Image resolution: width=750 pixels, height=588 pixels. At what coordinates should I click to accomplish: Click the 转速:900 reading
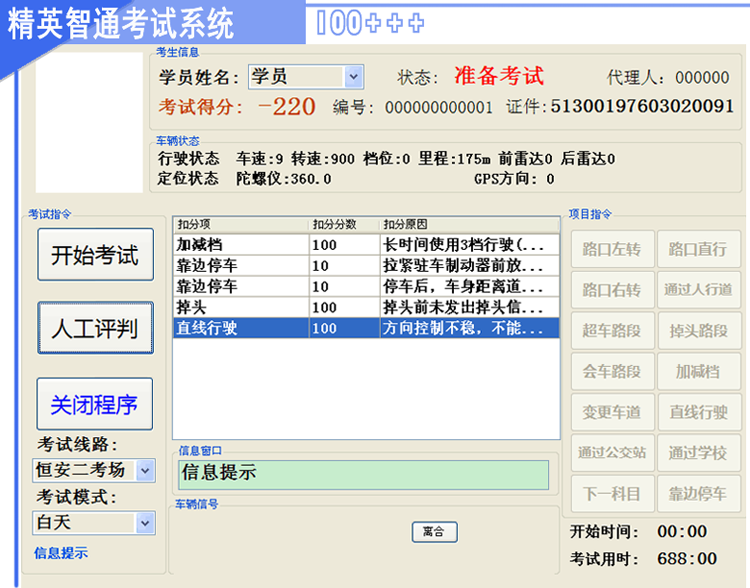click(x=323, y=159)
